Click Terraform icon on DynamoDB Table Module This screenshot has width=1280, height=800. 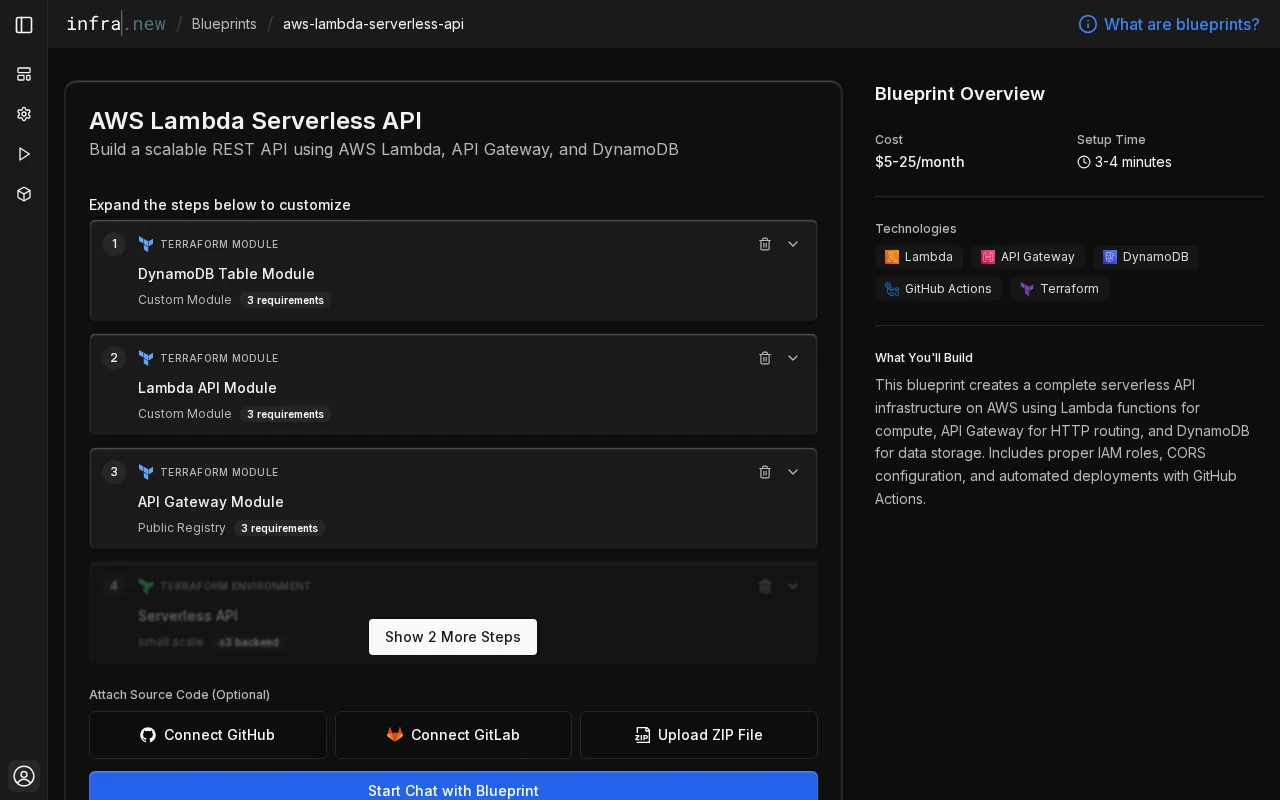click(146, 244)
